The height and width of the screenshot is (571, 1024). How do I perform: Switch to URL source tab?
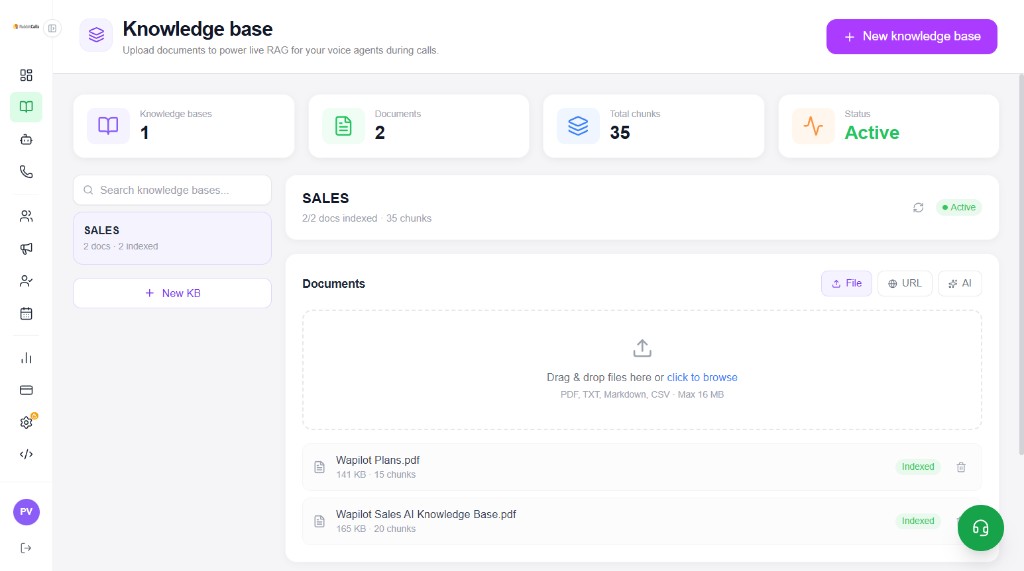point(904,284)
